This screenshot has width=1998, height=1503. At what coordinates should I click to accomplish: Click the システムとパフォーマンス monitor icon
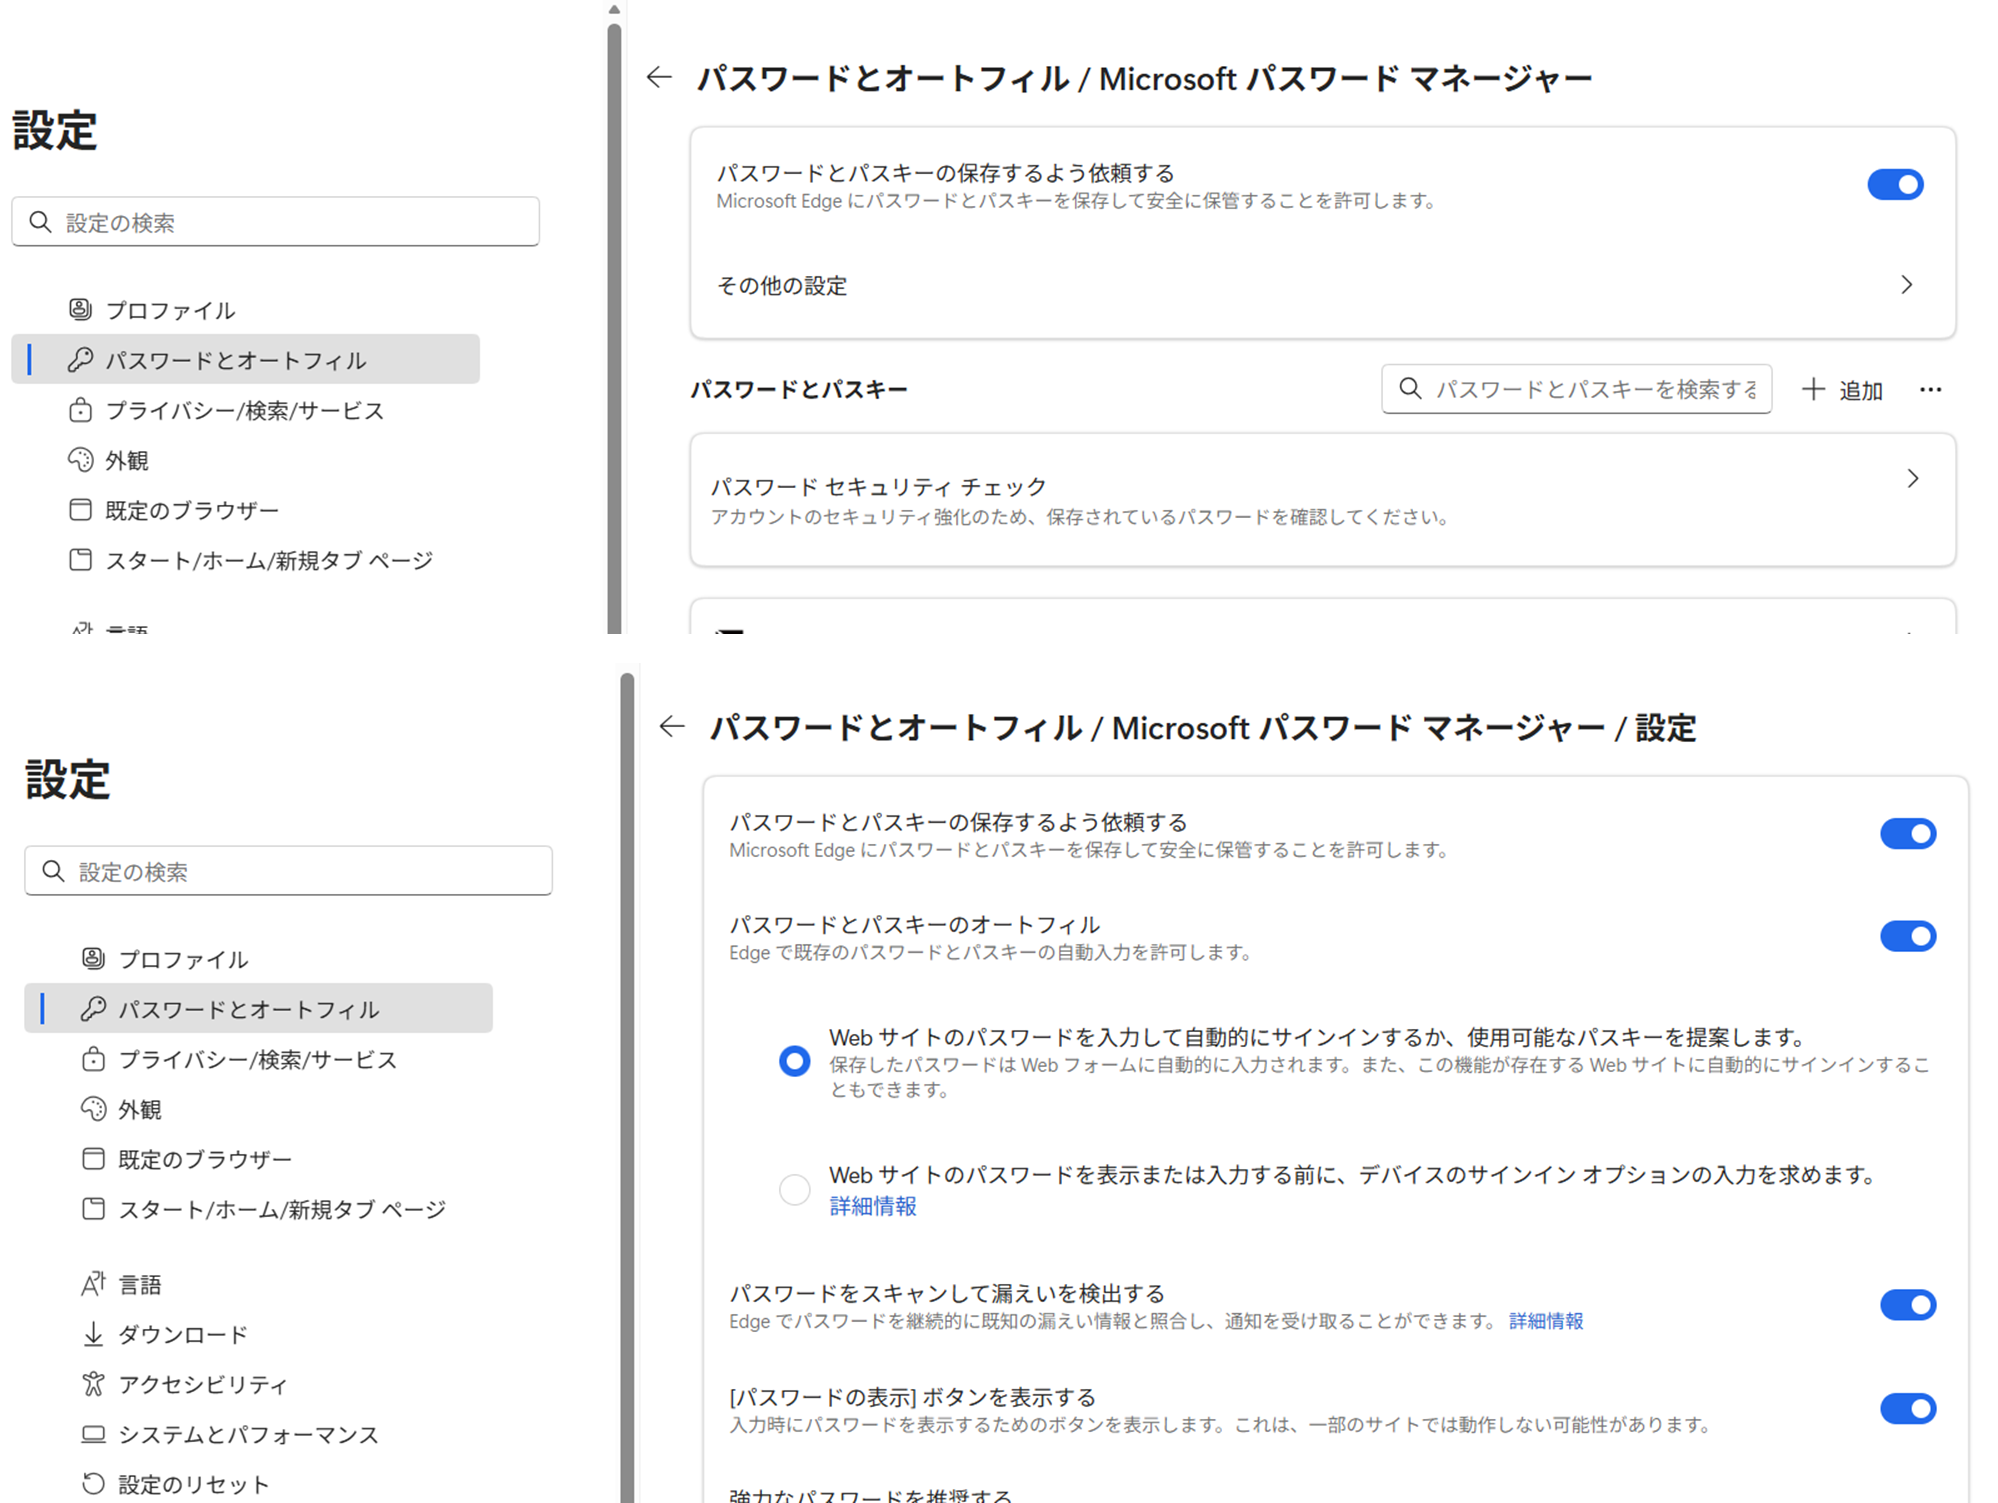tap(93, 1434)
